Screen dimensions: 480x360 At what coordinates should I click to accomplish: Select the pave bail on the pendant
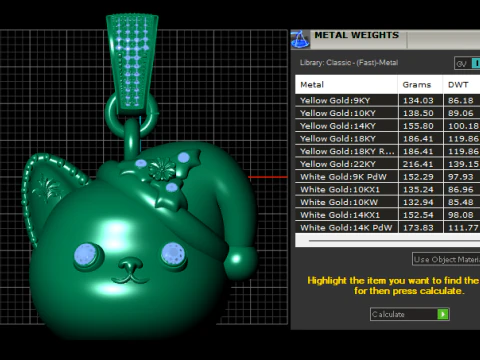(132, 63)
